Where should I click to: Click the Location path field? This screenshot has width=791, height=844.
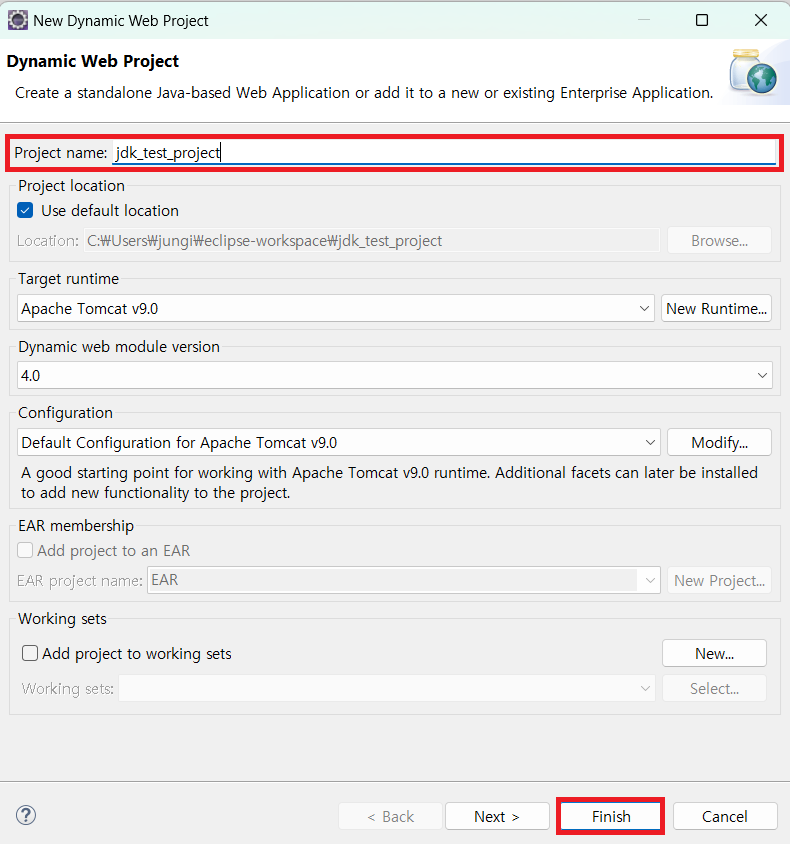click(371, 241)
